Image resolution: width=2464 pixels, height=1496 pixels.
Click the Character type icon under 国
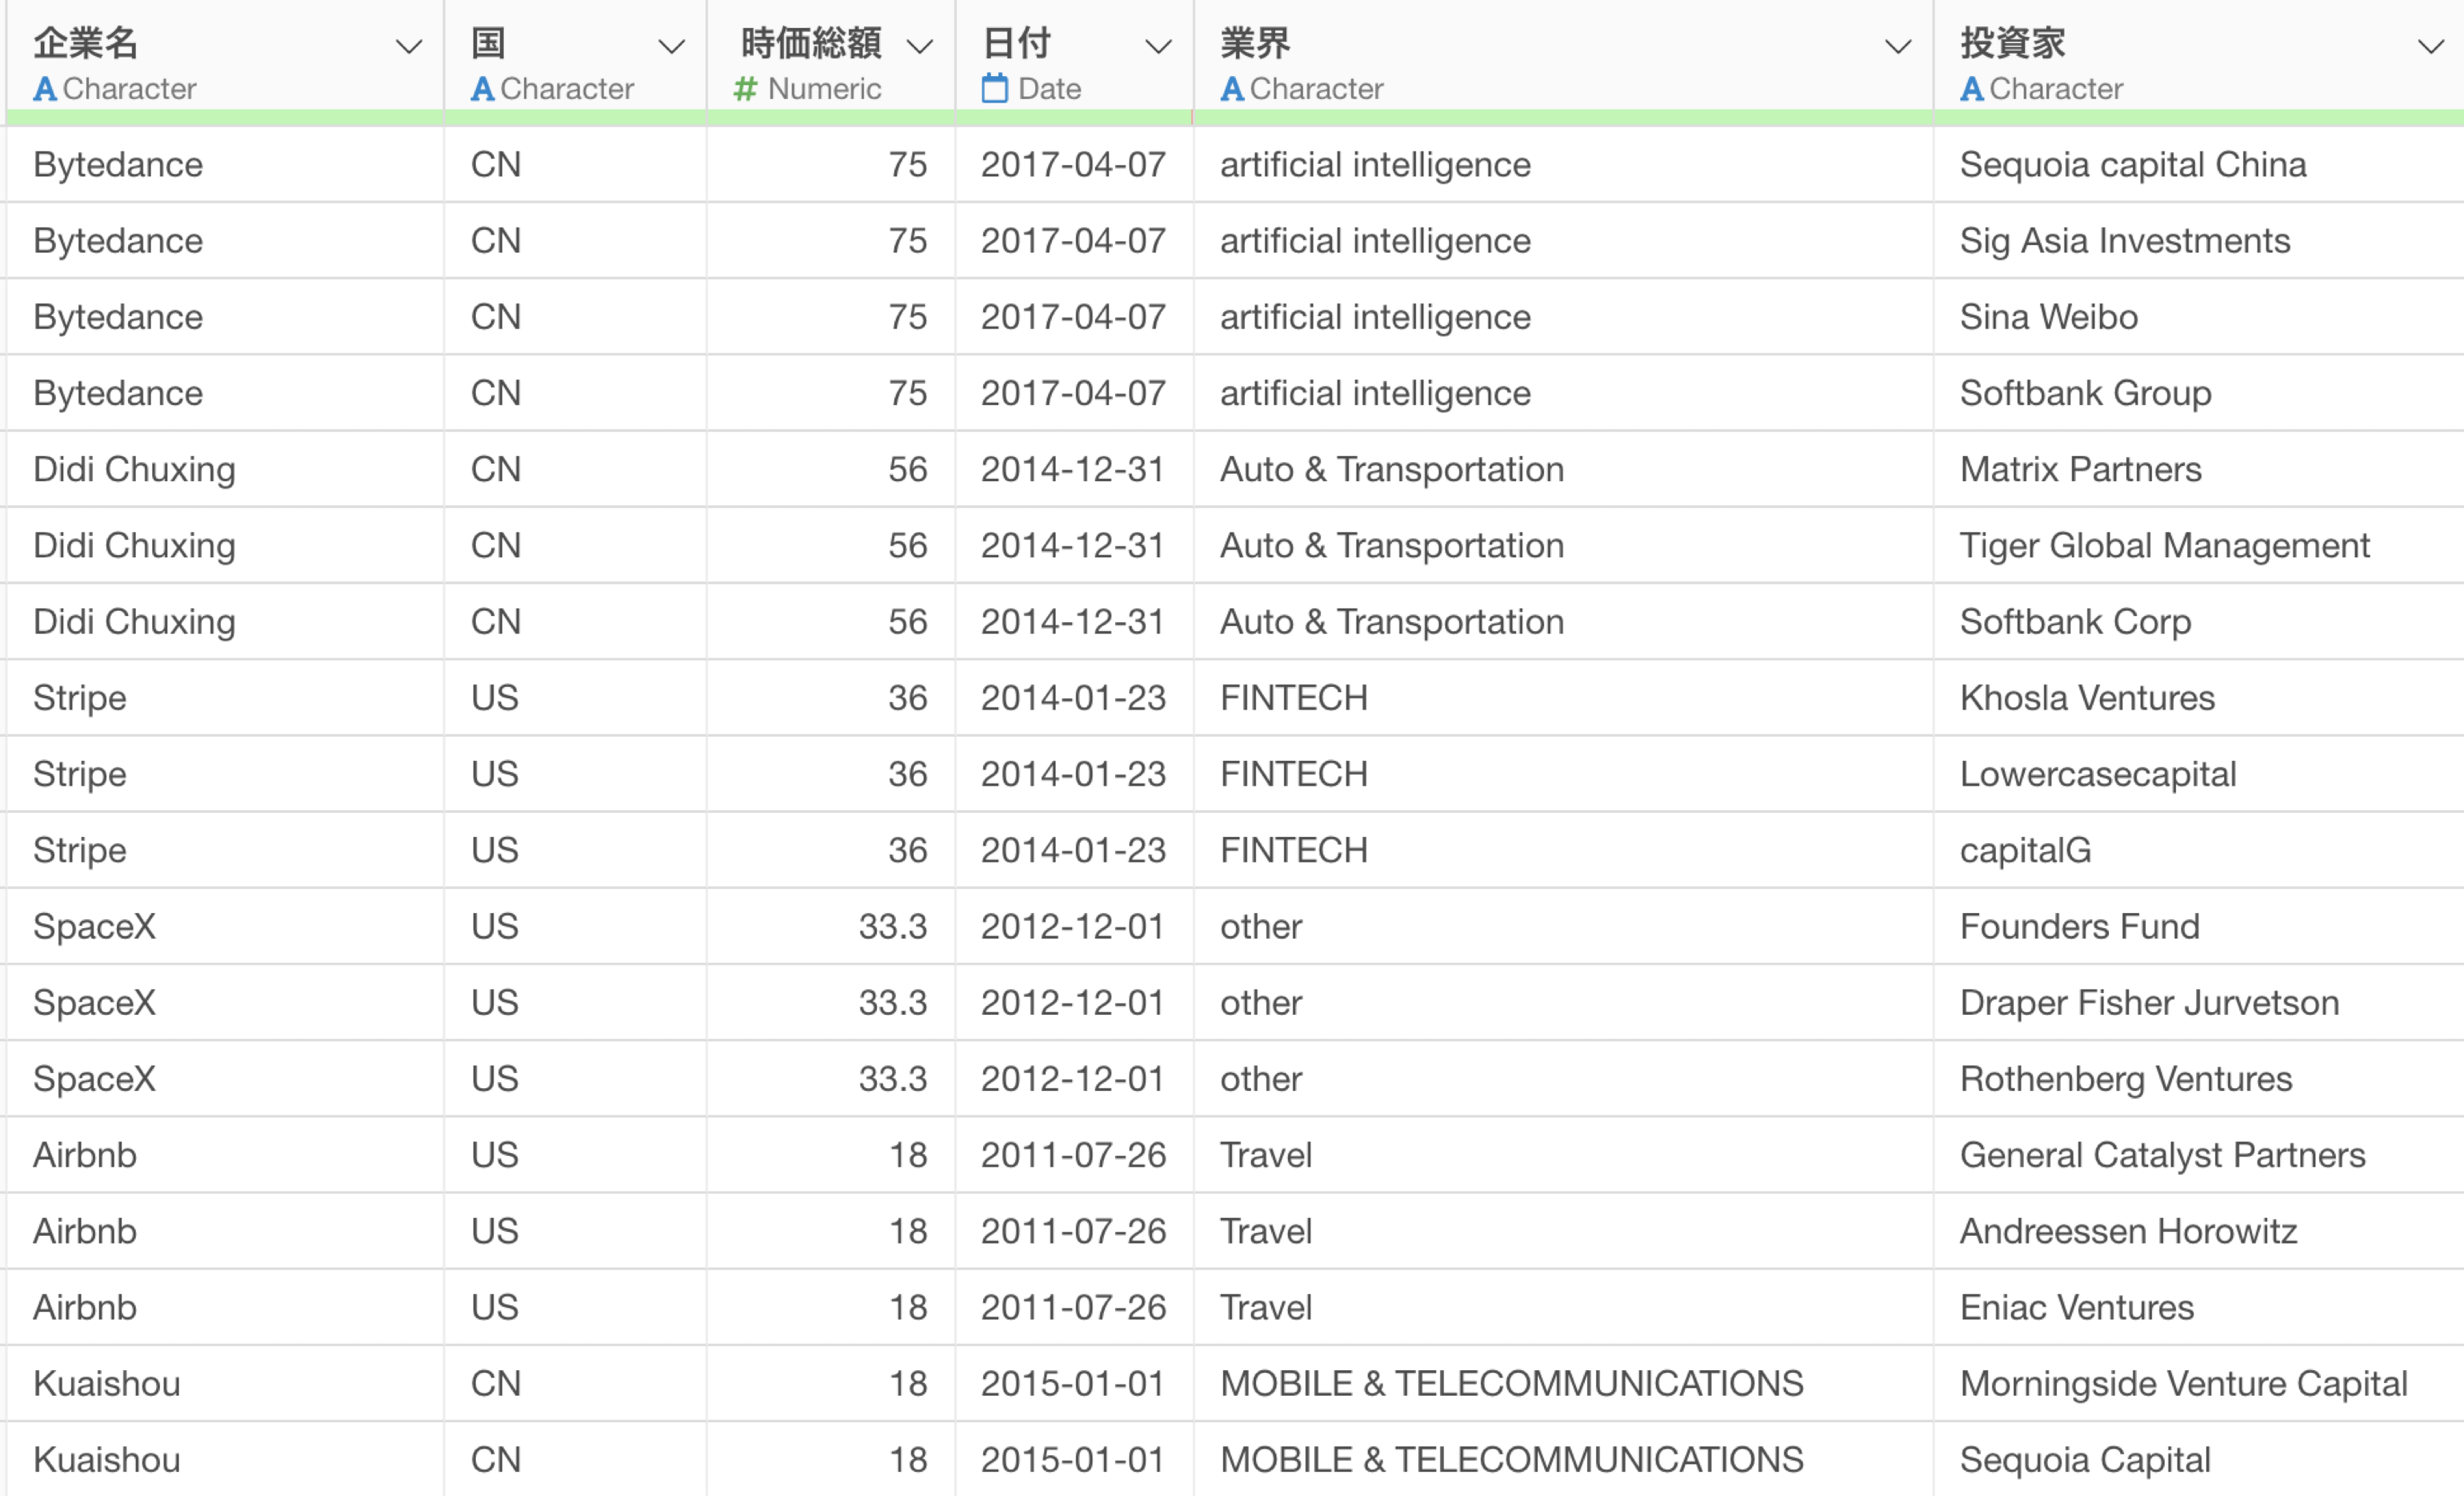tap(483, 89)
